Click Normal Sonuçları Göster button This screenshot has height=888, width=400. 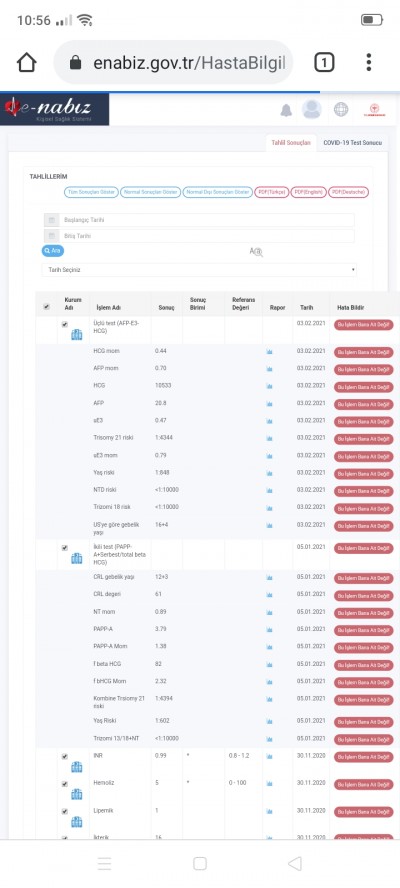(150, 192)
